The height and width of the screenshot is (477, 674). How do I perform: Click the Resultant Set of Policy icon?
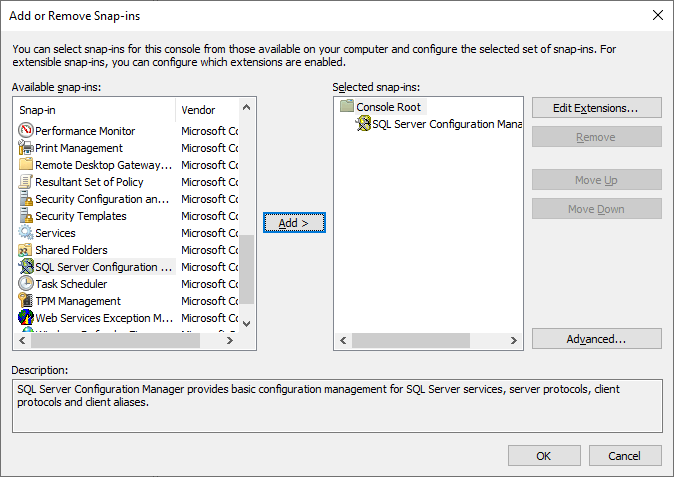[26, 182]
